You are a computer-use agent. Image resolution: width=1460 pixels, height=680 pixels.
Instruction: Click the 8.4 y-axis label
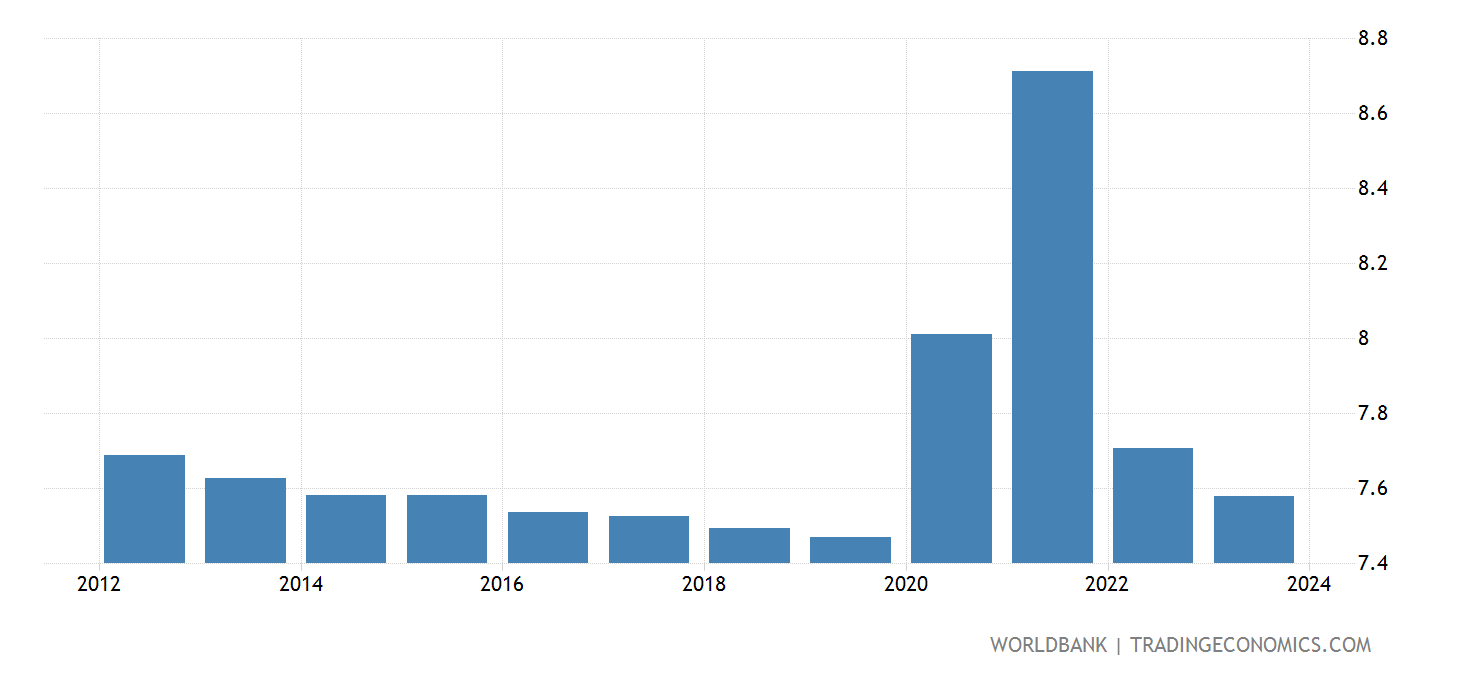point(1374,186)
